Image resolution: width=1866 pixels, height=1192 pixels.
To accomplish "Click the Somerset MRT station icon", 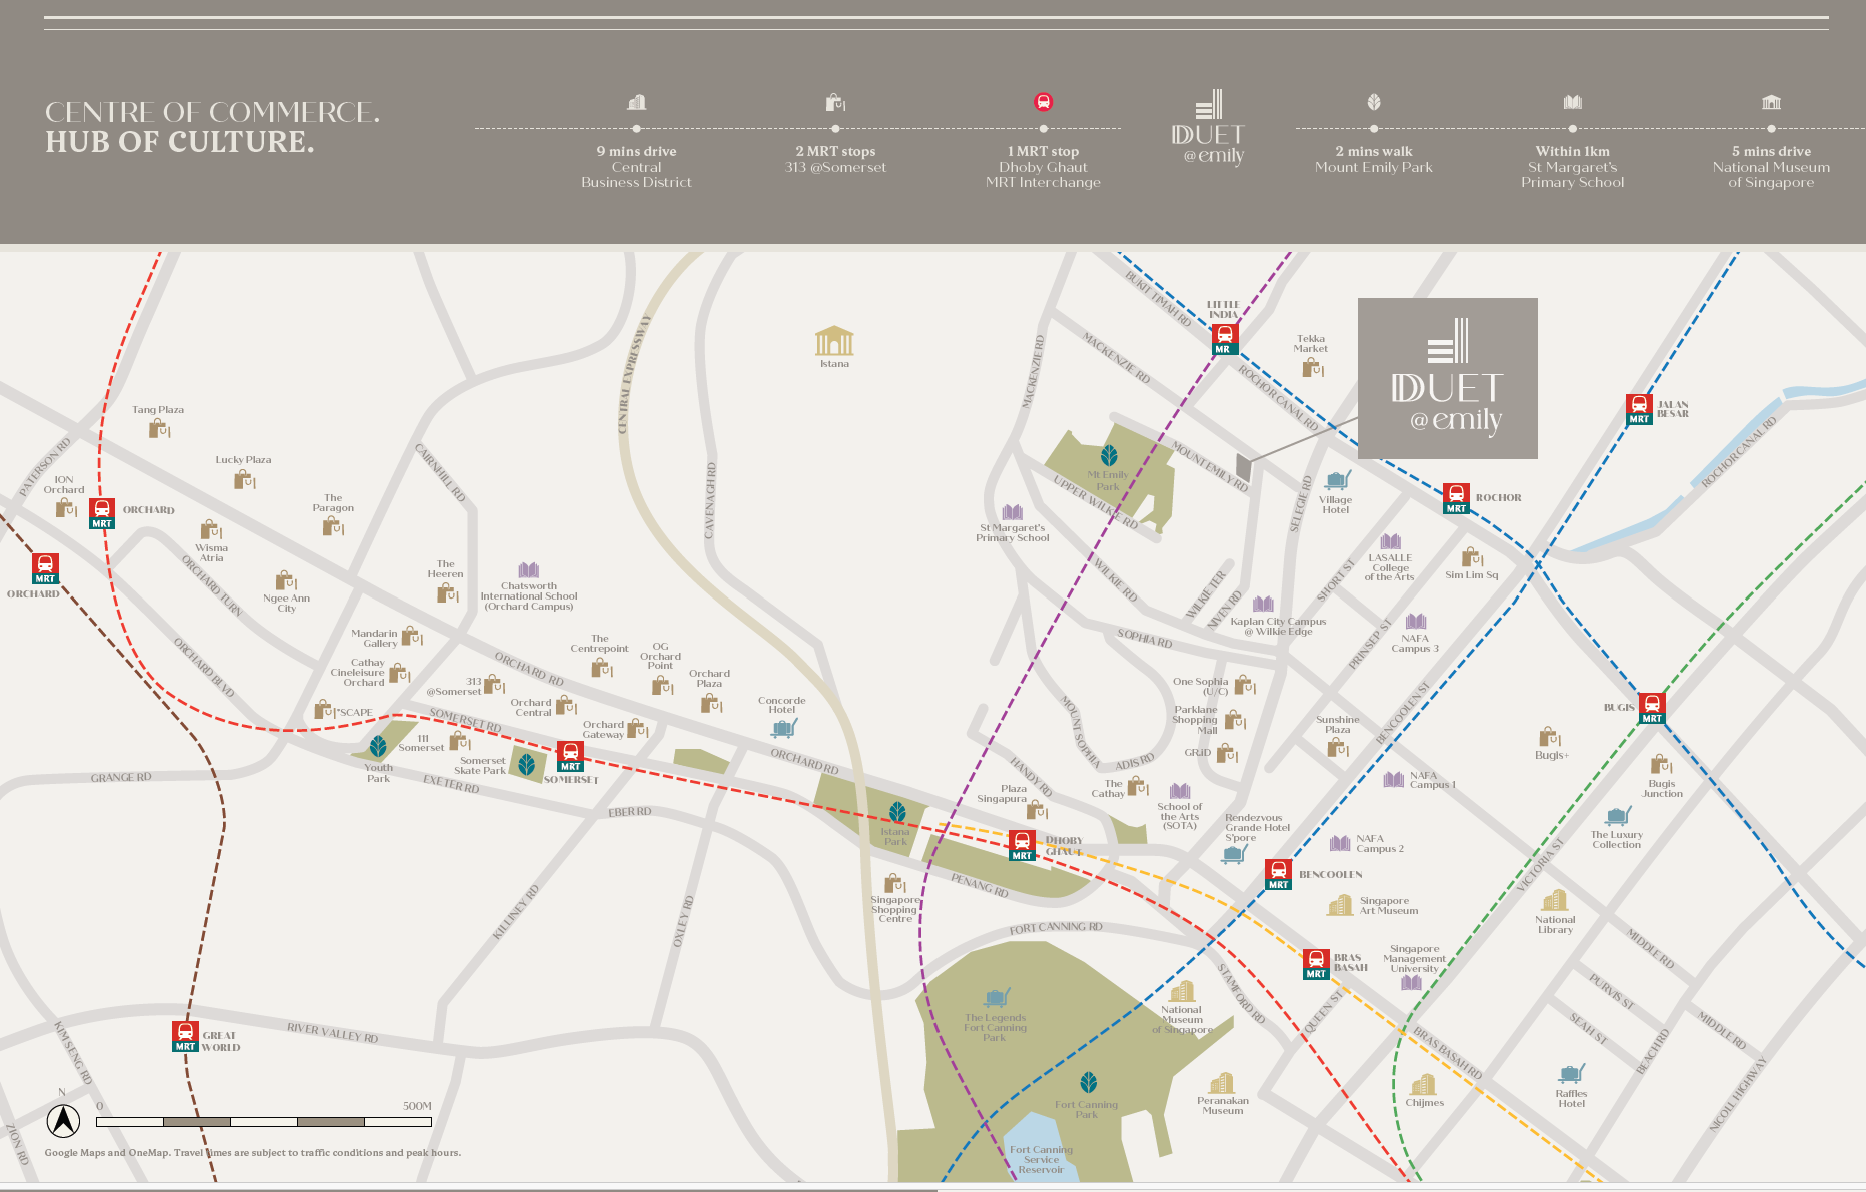I will pyautogui.click(x=570, y=756).
